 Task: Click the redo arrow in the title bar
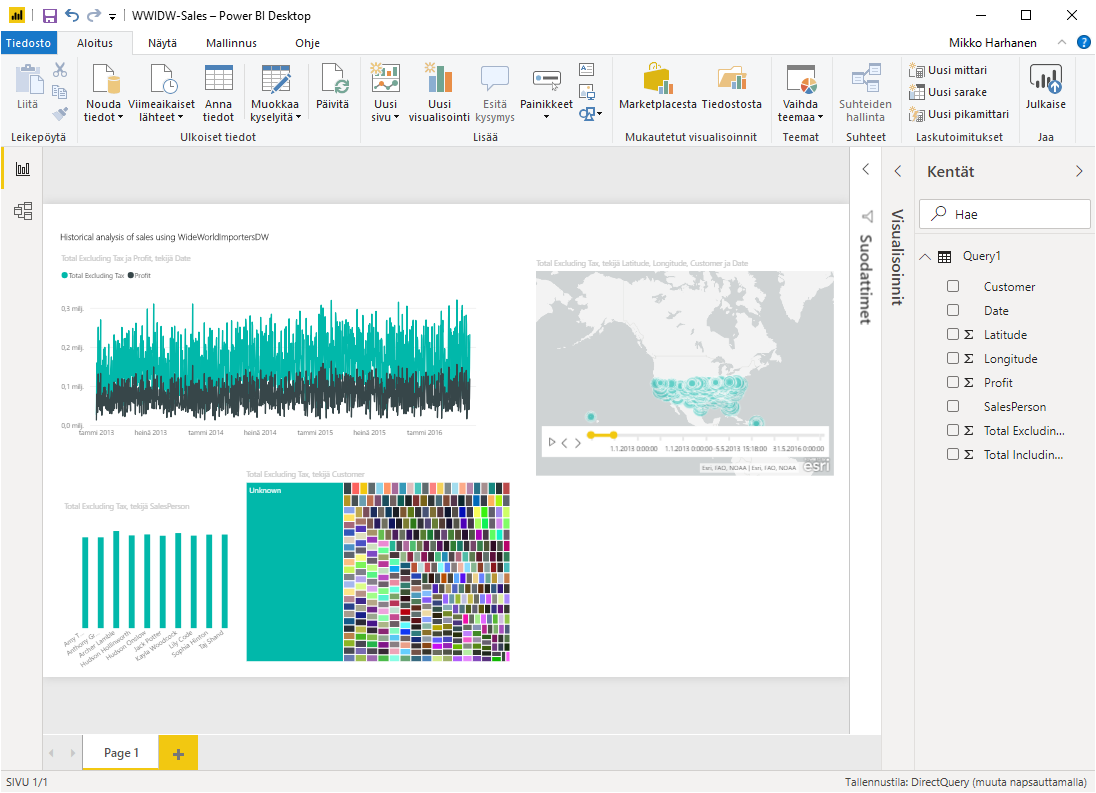pyautogui.click(x=94, y=15)
